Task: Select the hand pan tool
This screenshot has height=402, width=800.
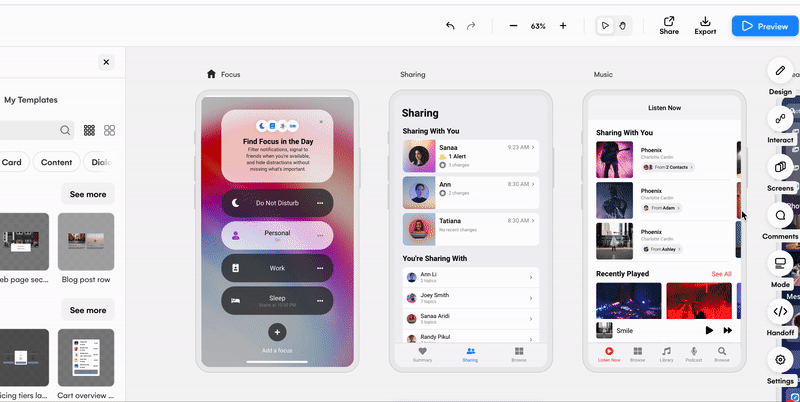Action: (622, 26)
